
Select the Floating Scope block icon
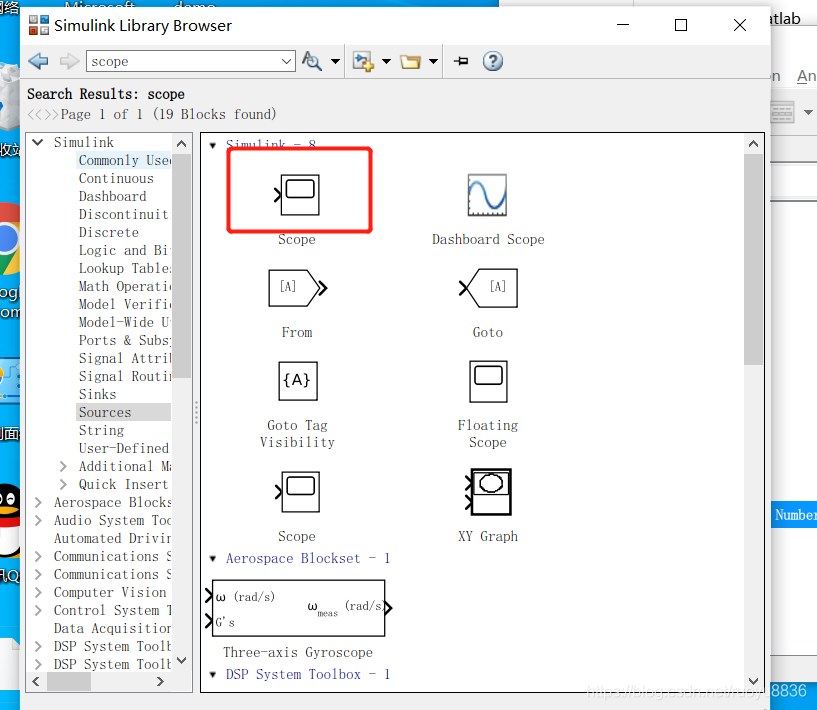(x=488, y=381)
